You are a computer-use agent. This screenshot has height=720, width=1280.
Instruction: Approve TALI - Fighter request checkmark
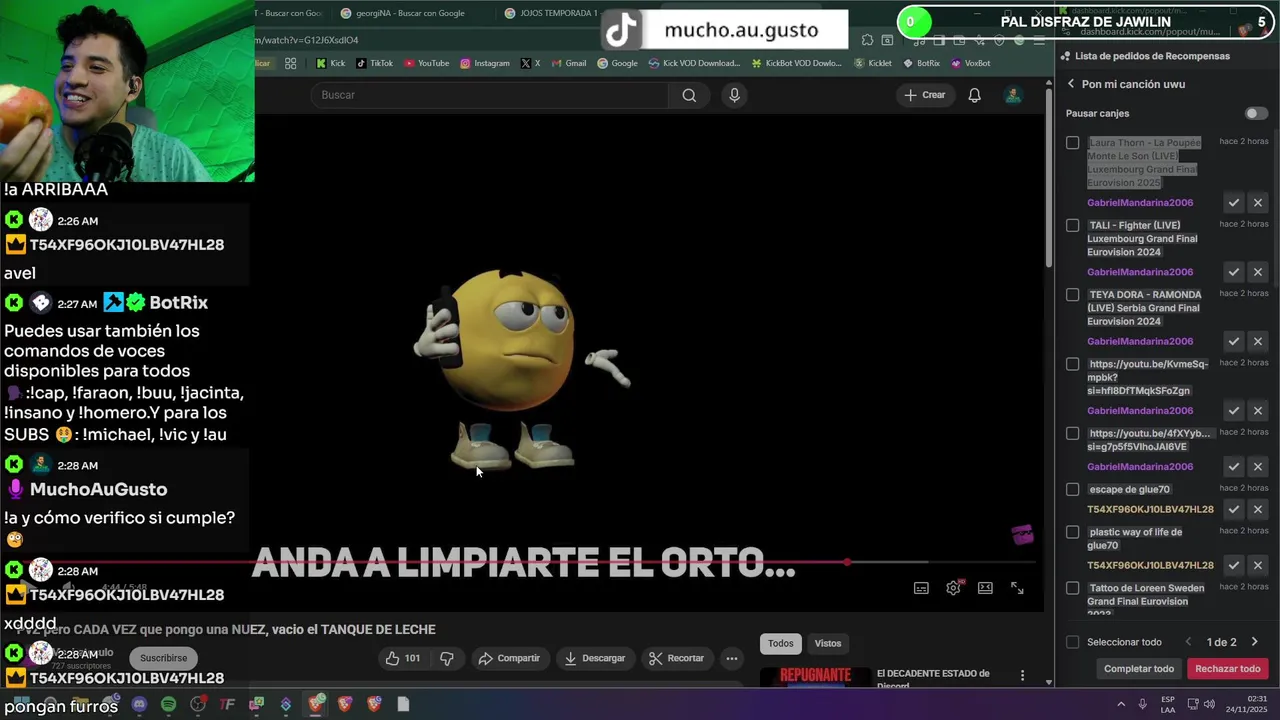coord(1234,272)
